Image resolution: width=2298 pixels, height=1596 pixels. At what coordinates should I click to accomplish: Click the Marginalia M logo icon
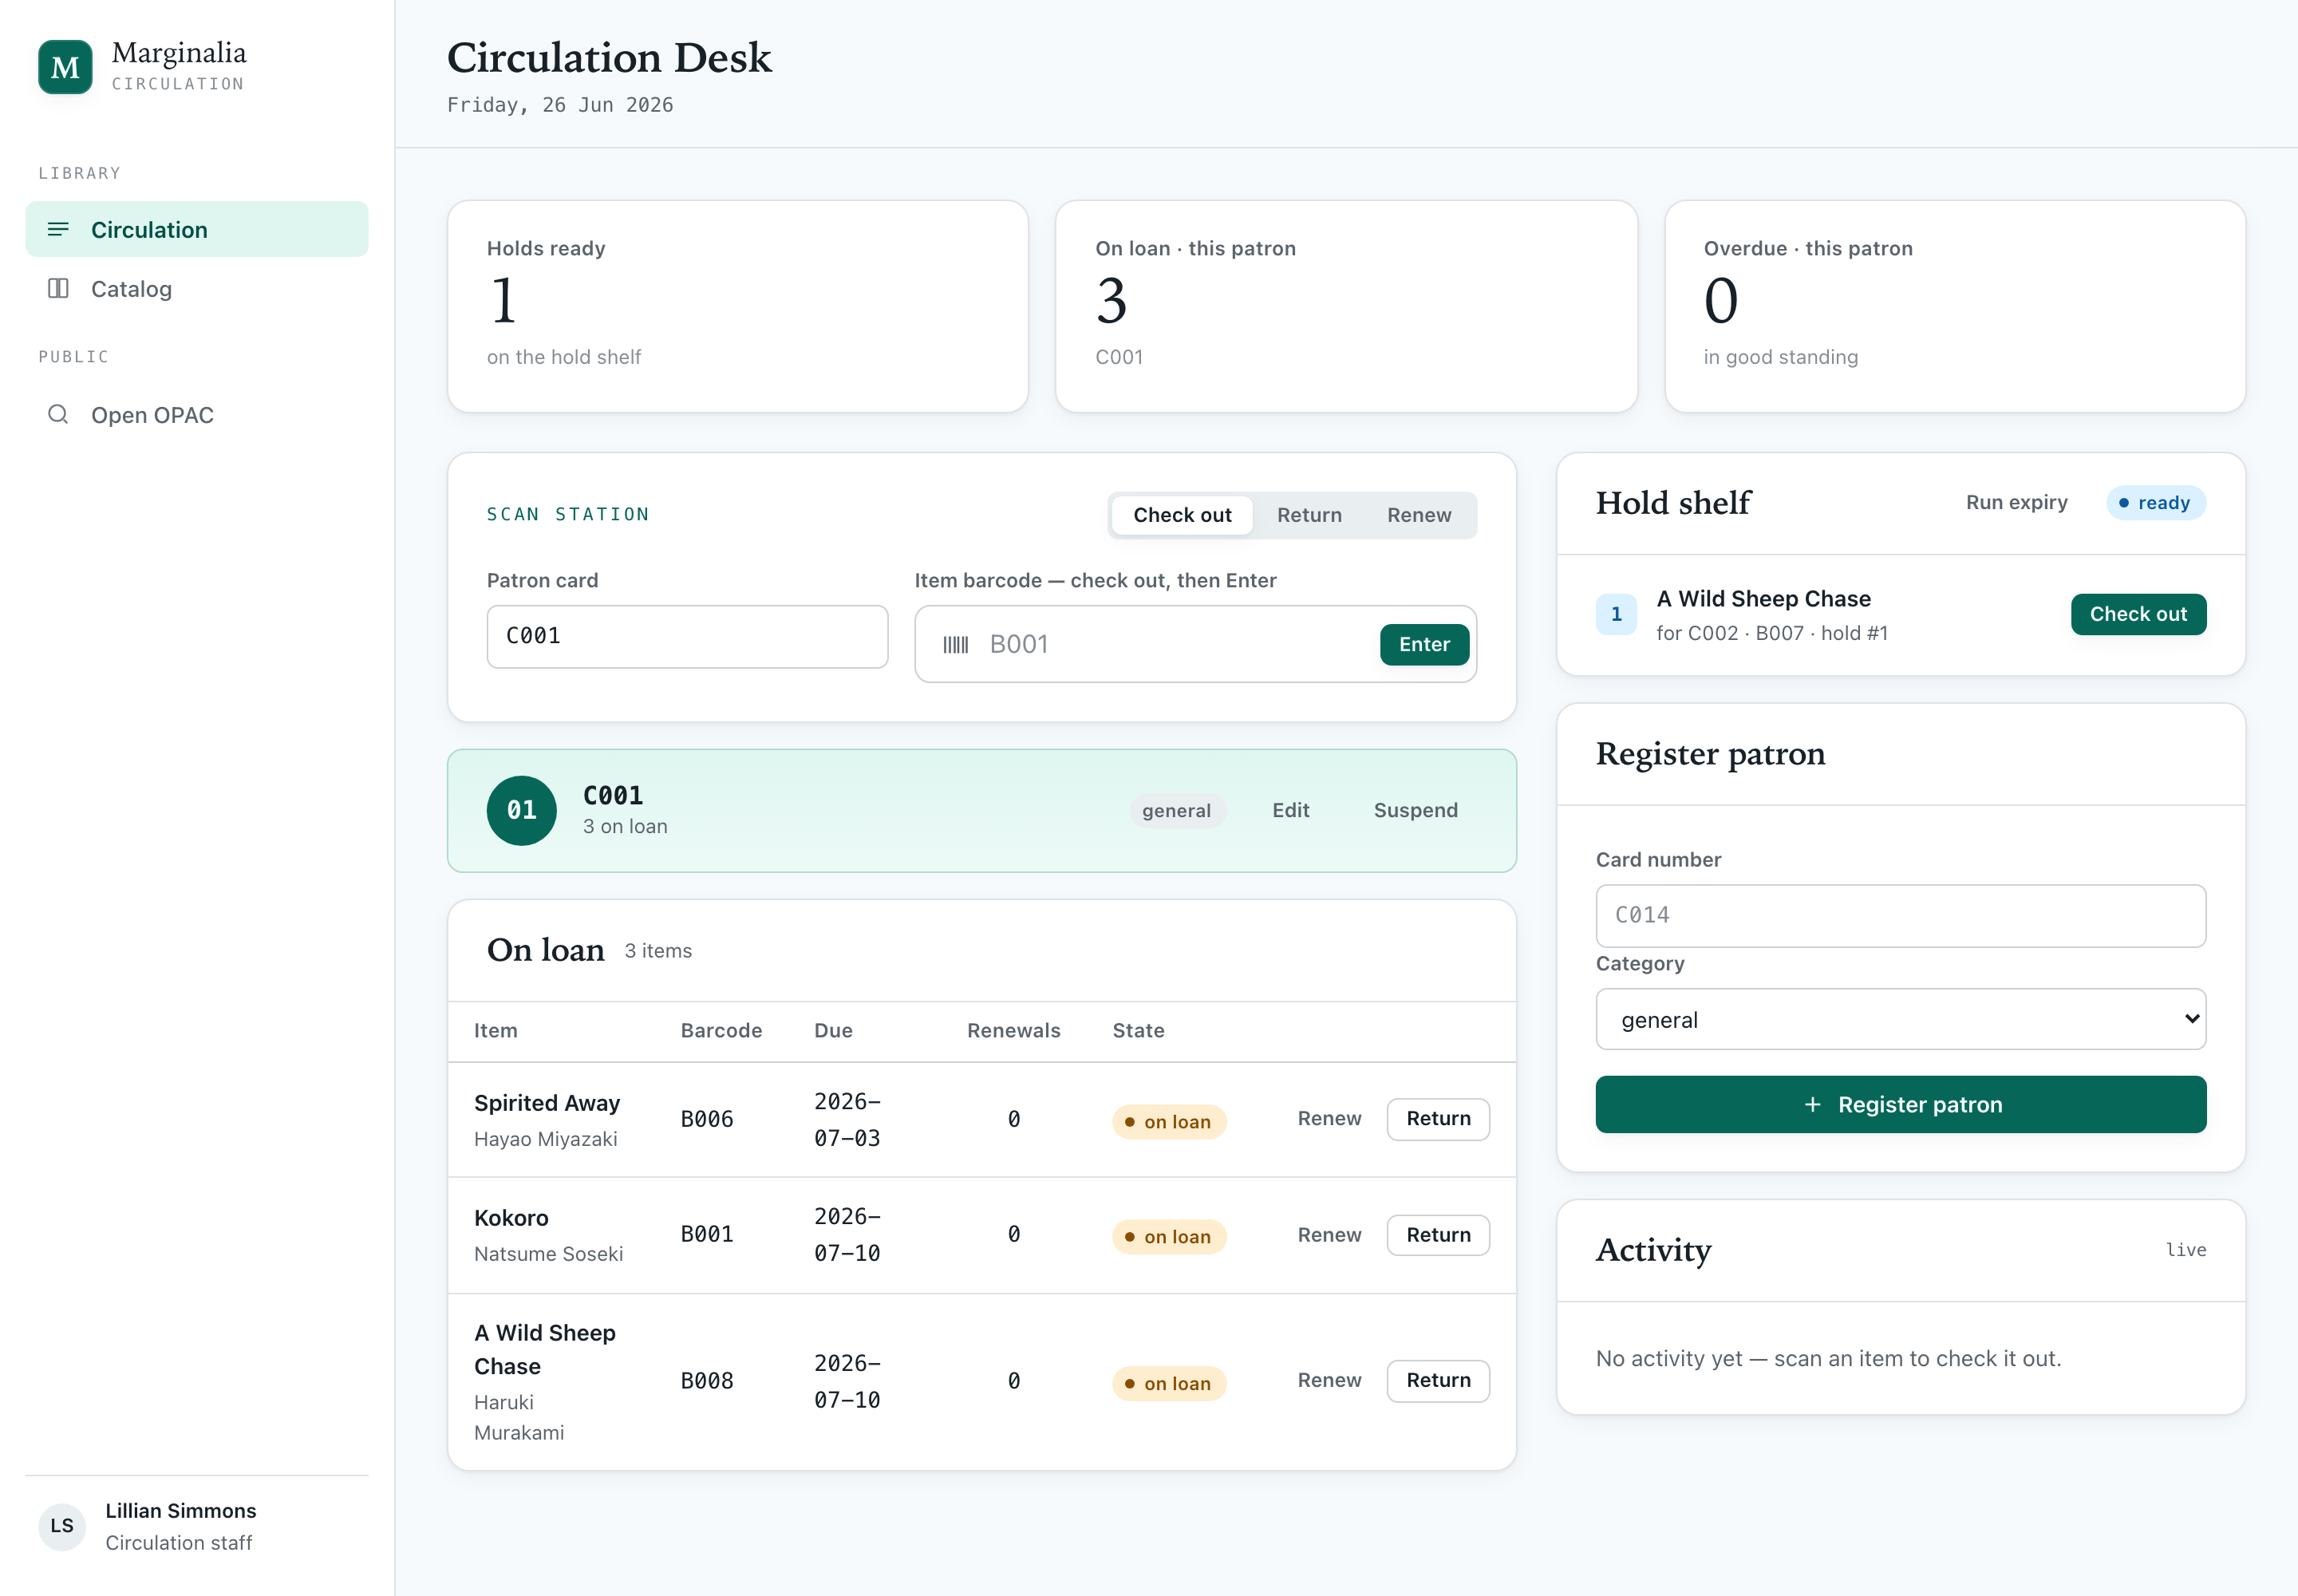coord(65,67)
